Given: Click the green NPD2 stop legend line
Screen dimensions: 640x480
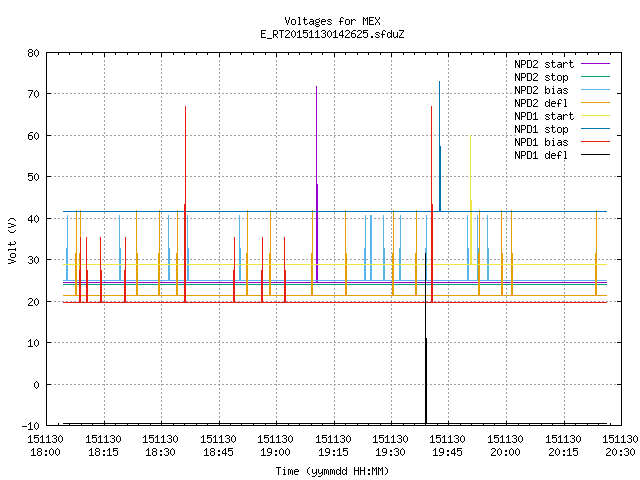Looking at the screenshot, I should pyautogui.click(x=595, y=77).
